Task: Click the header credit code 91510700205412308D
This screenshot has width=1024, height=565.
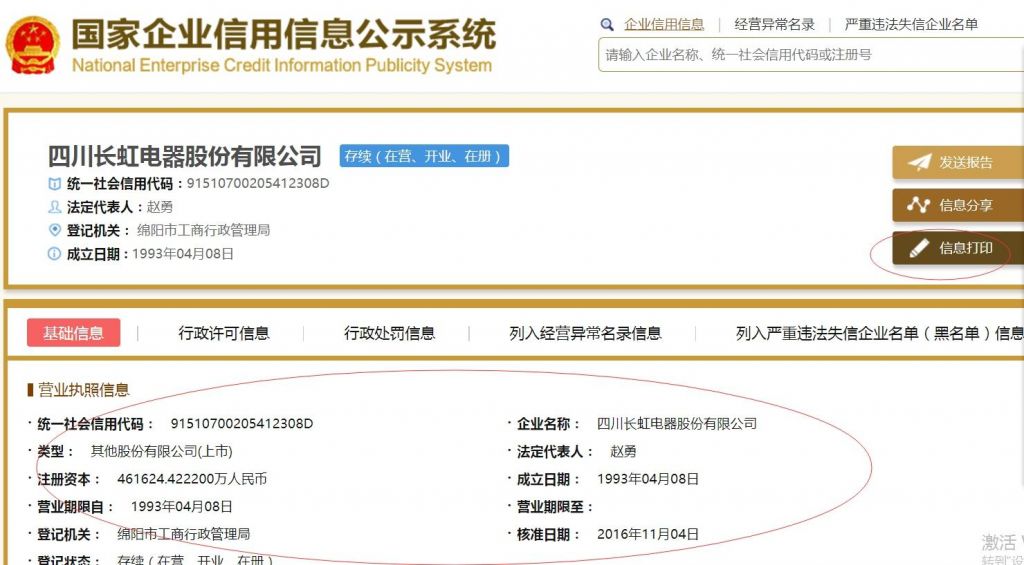Action: tap(258, 184)
